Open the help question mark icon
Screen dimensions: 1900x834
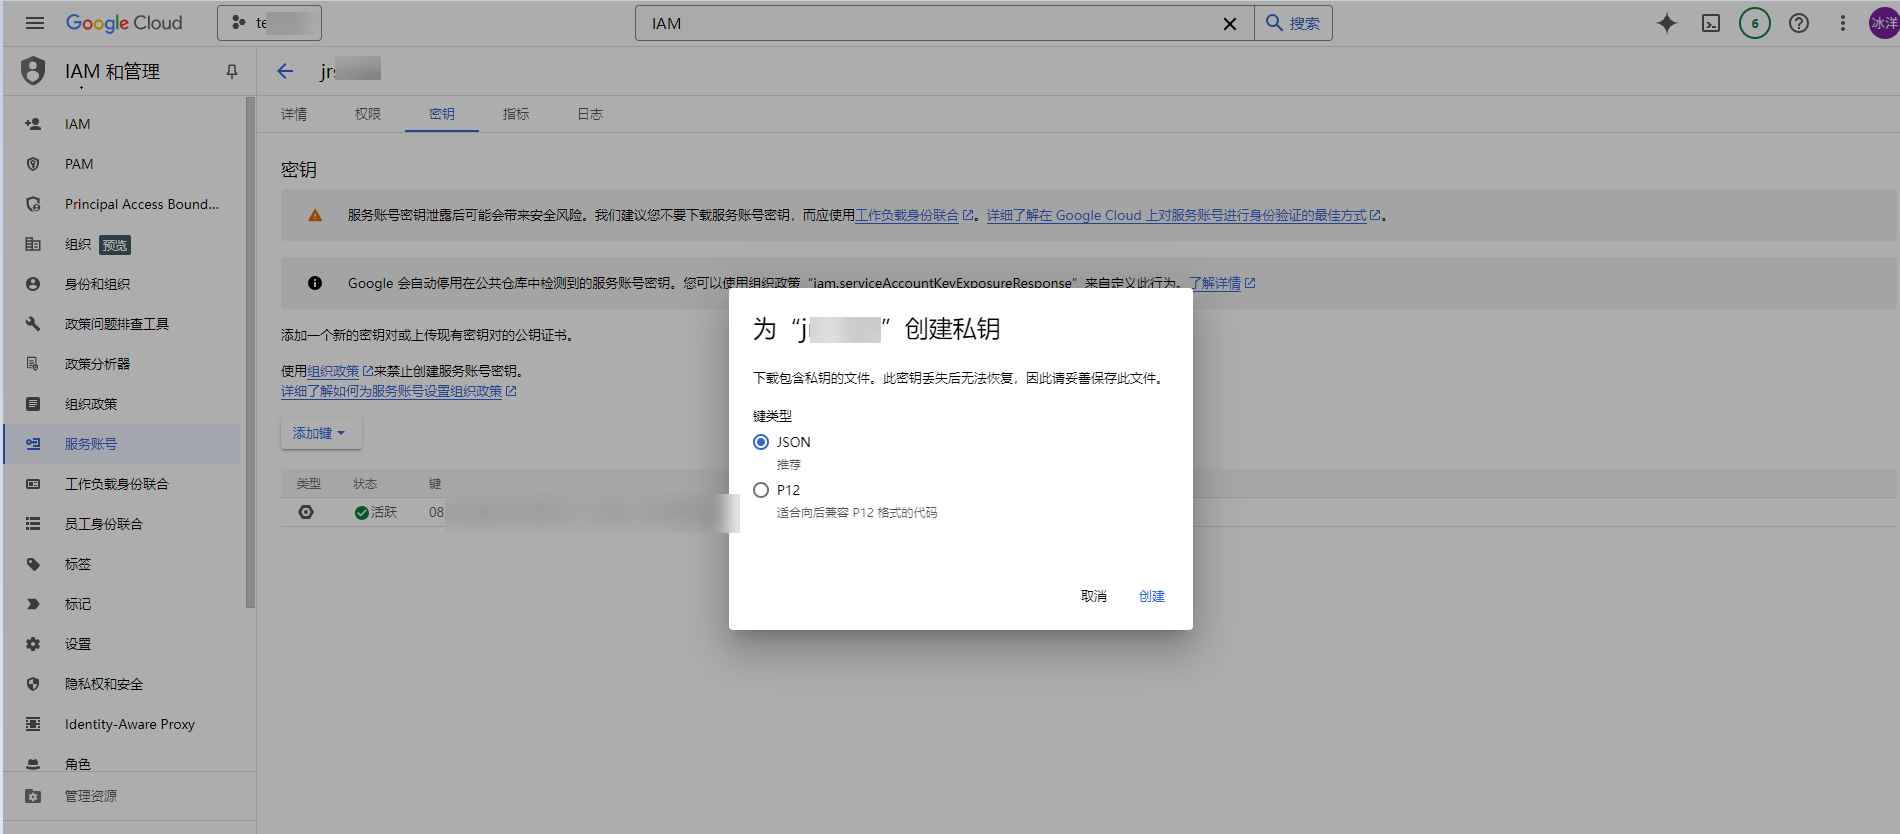tap(1799, 23)
